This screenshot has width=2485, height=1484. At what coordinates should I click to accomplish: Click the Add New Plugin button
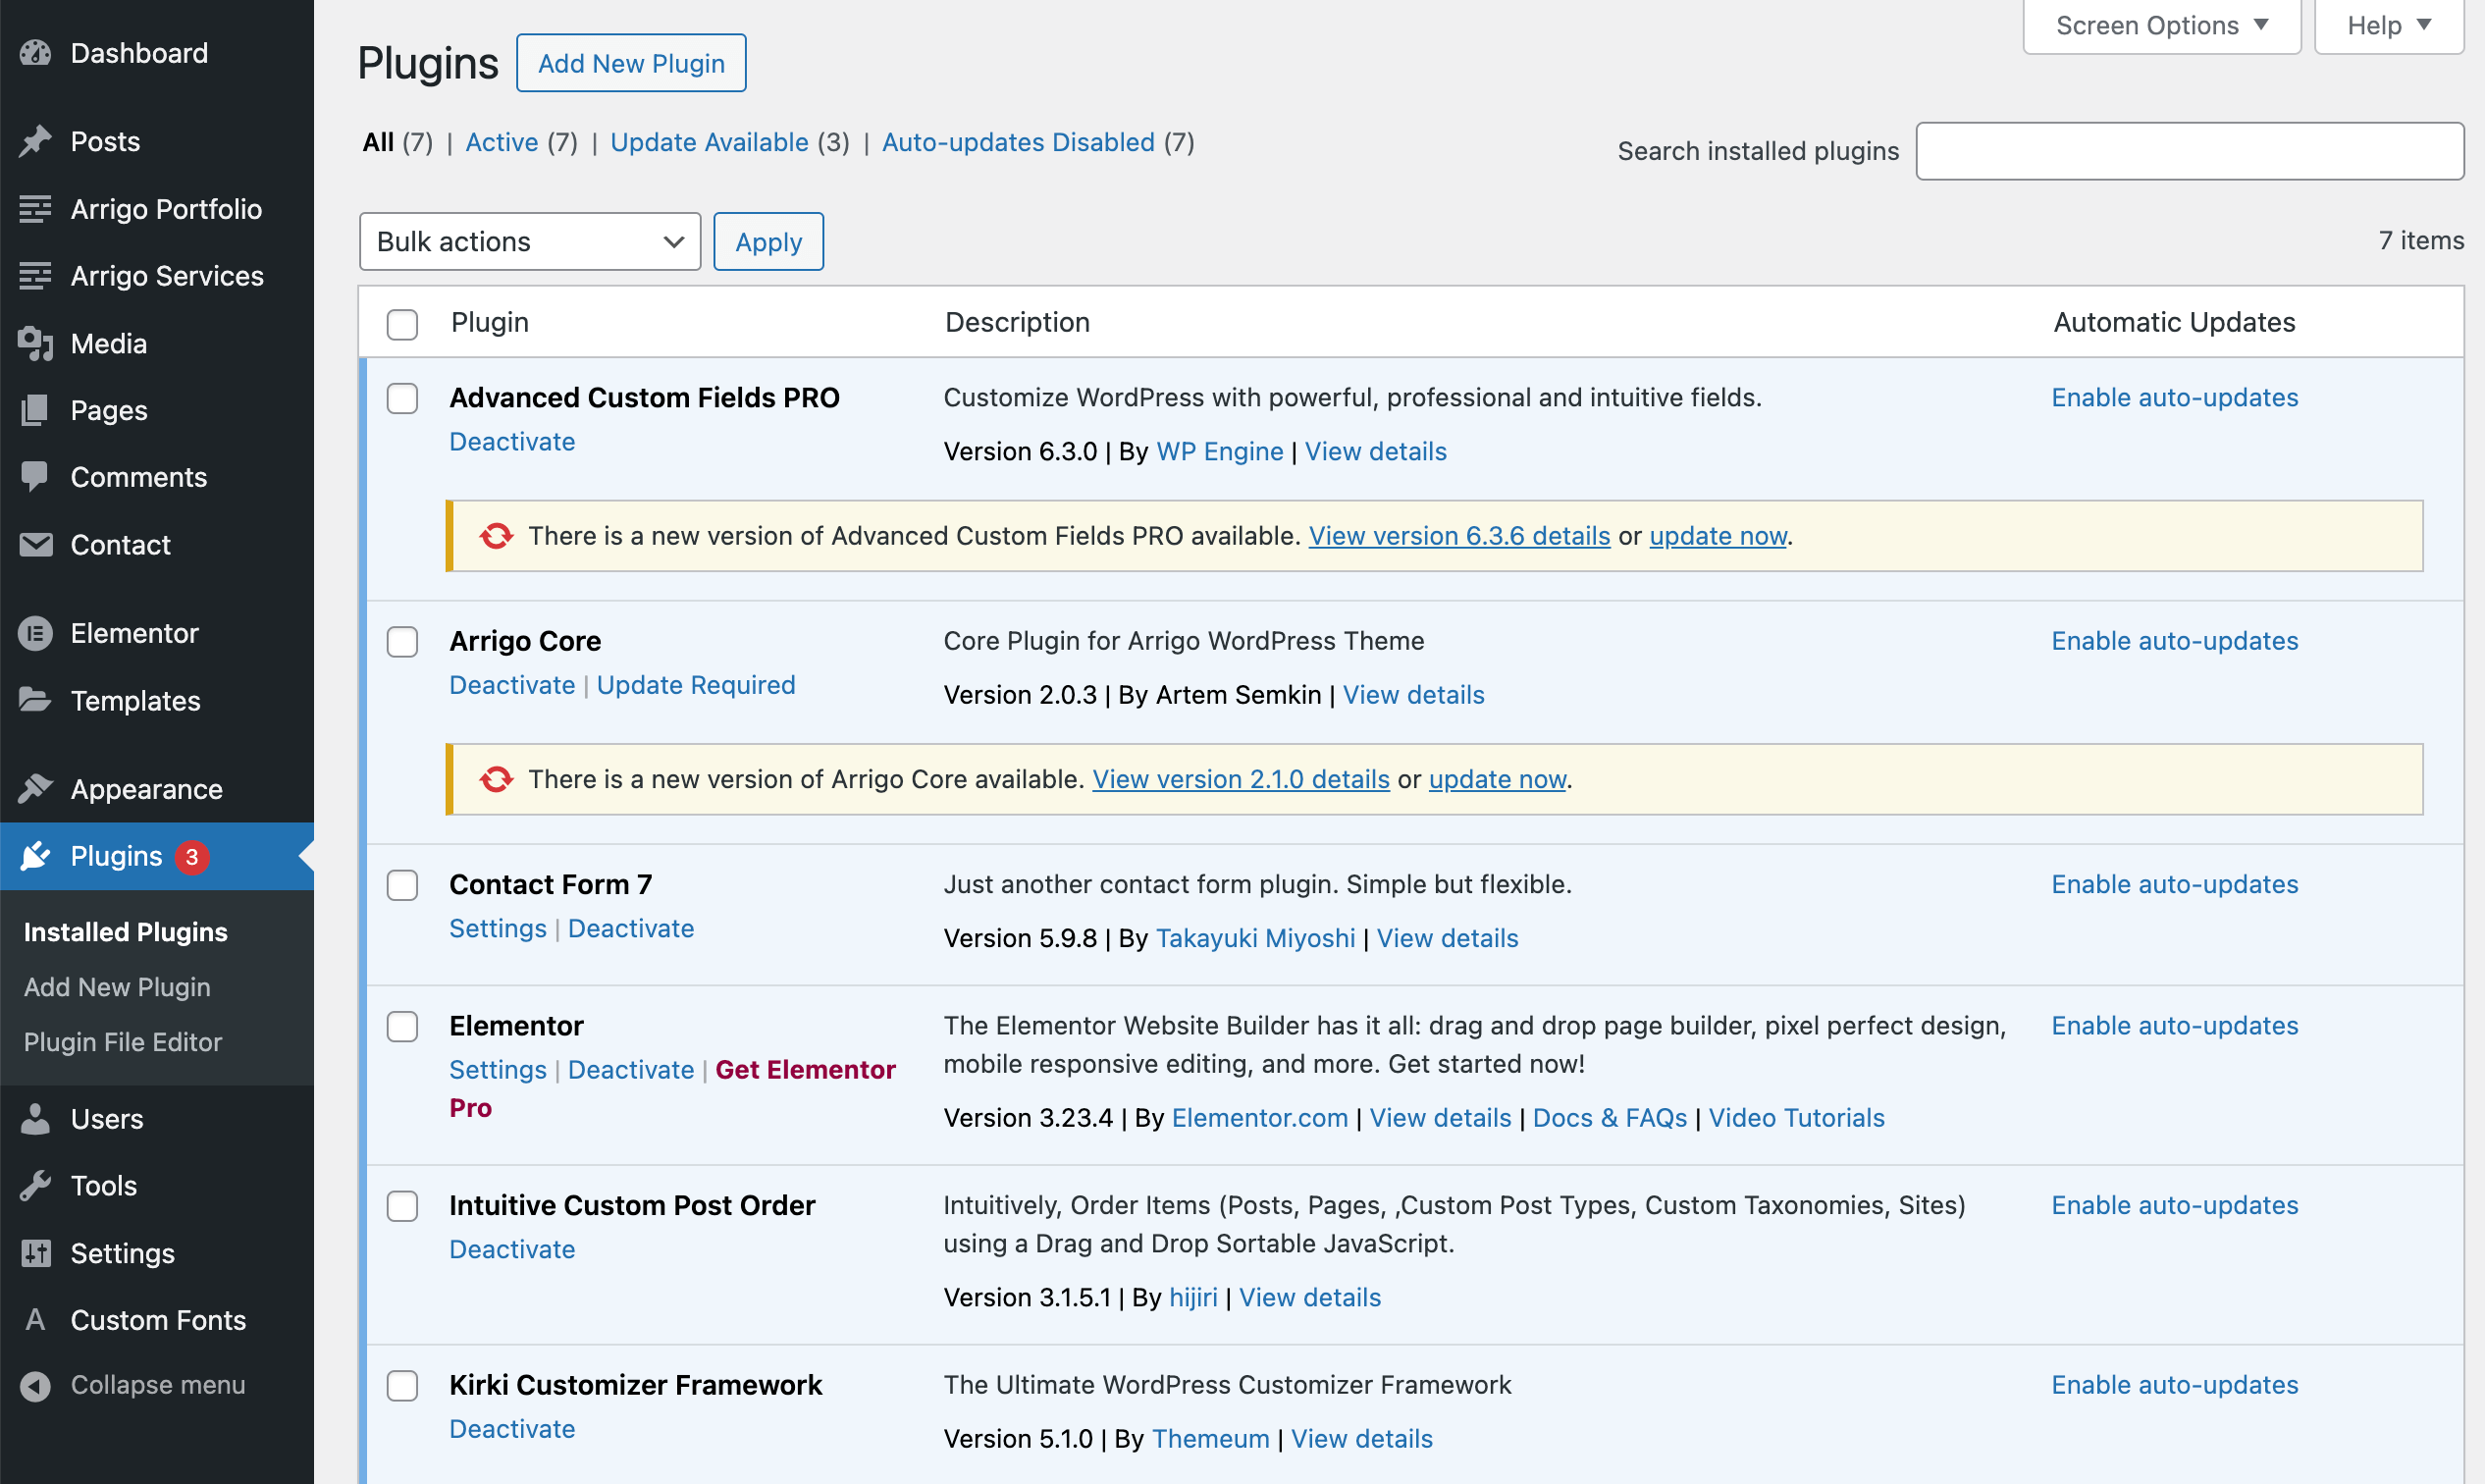click(630, 63)
